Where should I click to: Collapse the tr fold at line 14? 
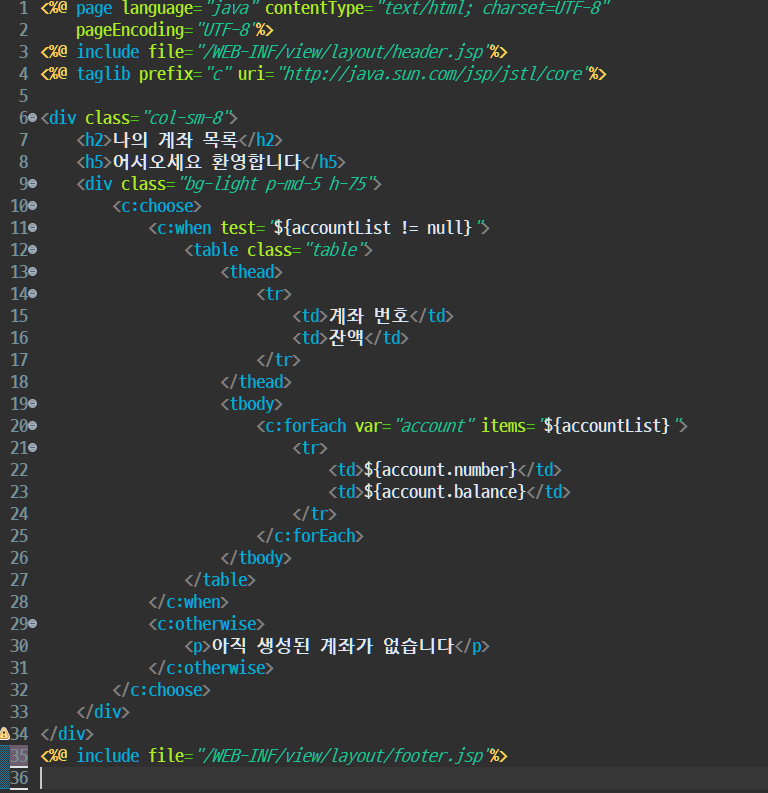click(33, 293)
